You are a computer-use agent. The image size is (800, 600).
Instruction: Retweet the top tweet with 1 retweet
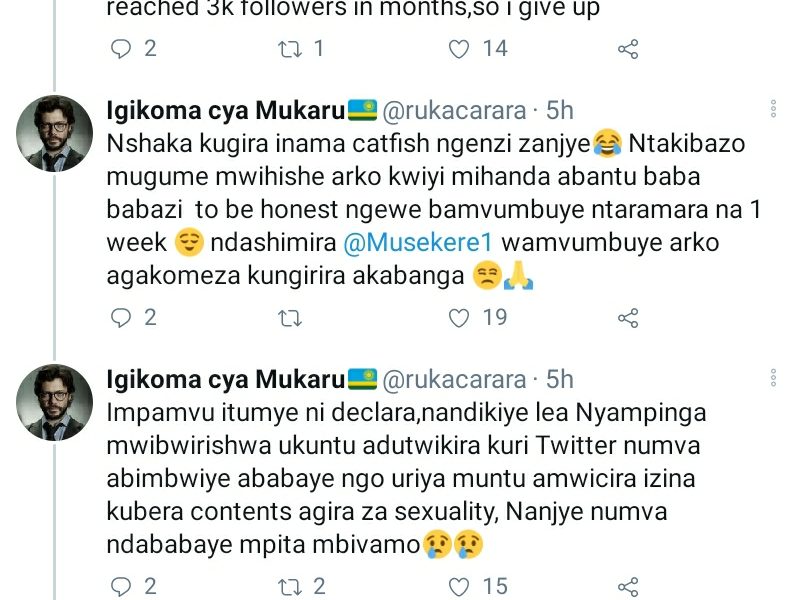click(x=291, y=48)
